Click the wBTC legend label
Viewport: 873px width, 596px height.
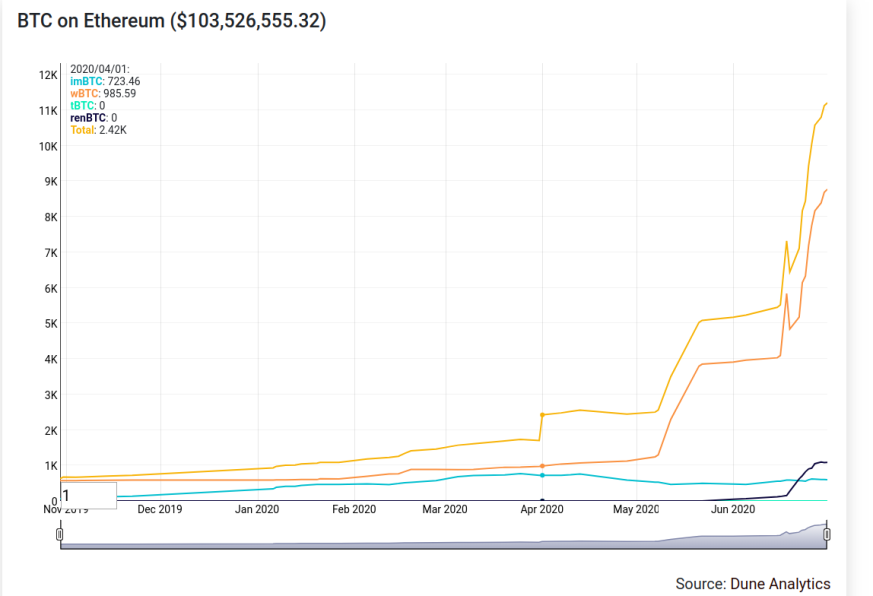85,94
